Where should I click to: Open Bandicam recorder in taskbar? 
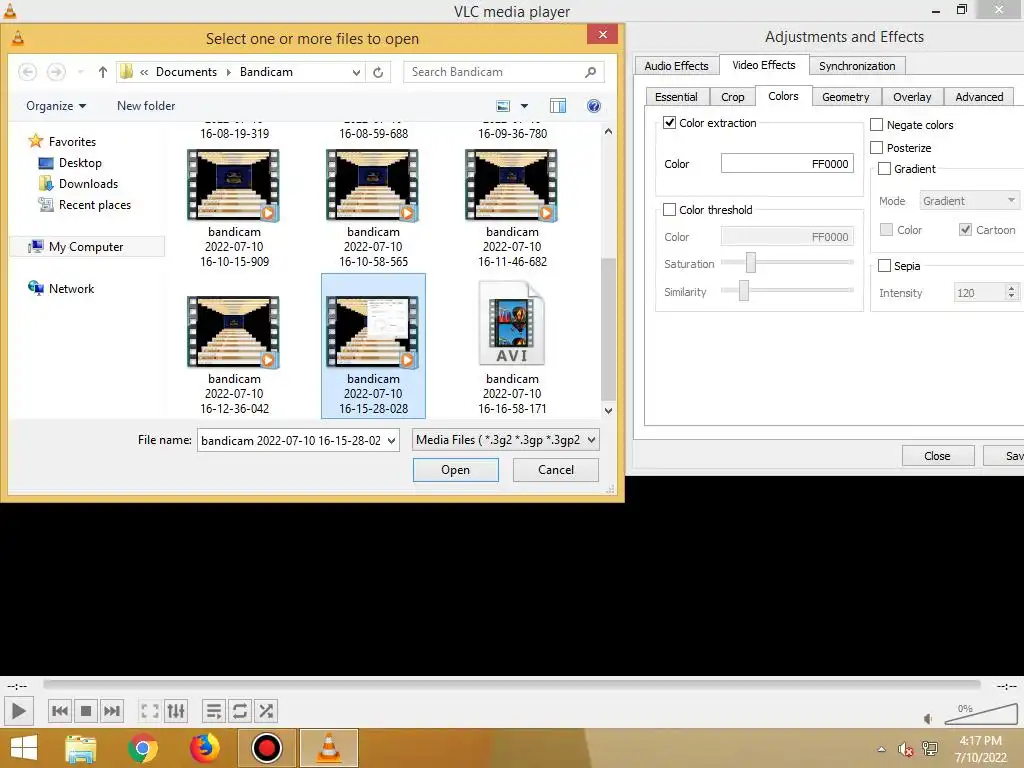(266, 748)
